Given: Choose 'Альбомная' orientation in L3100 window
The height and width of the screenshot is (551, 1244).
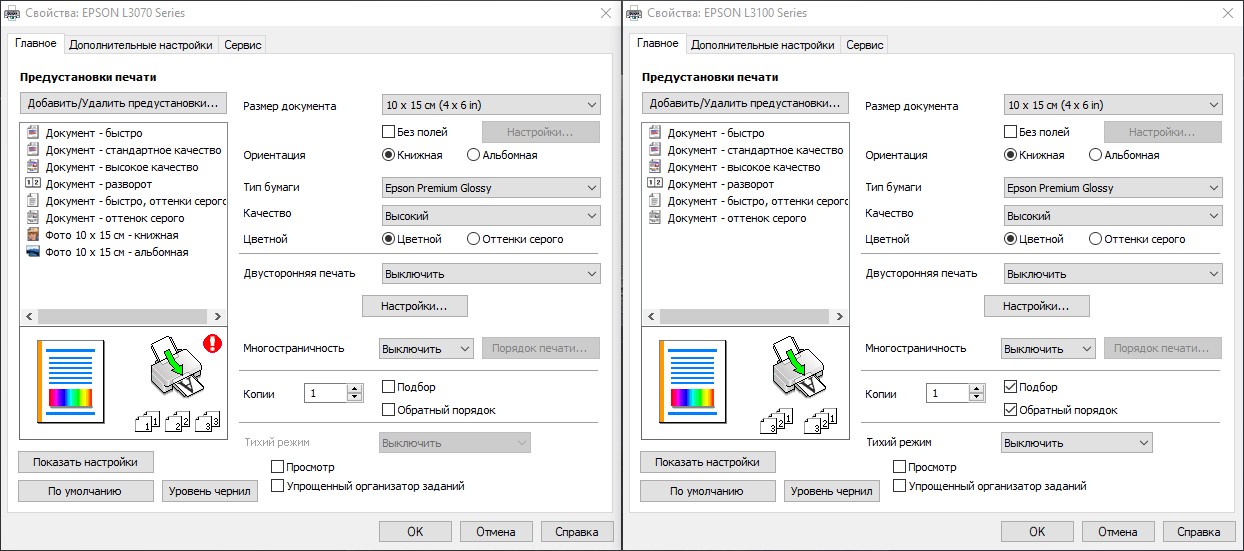Looking at the screenshot, I should pos(1096,155).
